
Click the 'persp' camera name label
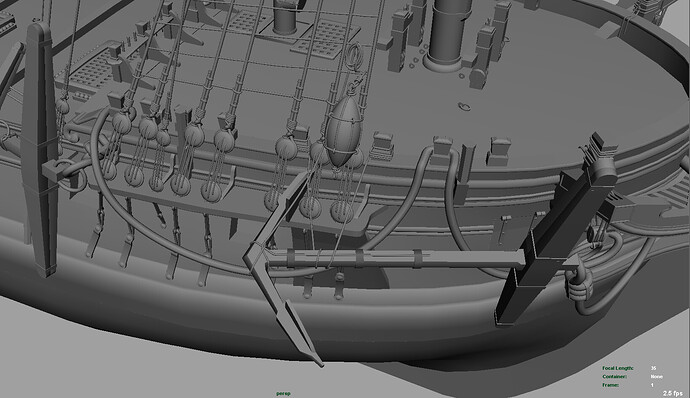[x=283, y=393]
